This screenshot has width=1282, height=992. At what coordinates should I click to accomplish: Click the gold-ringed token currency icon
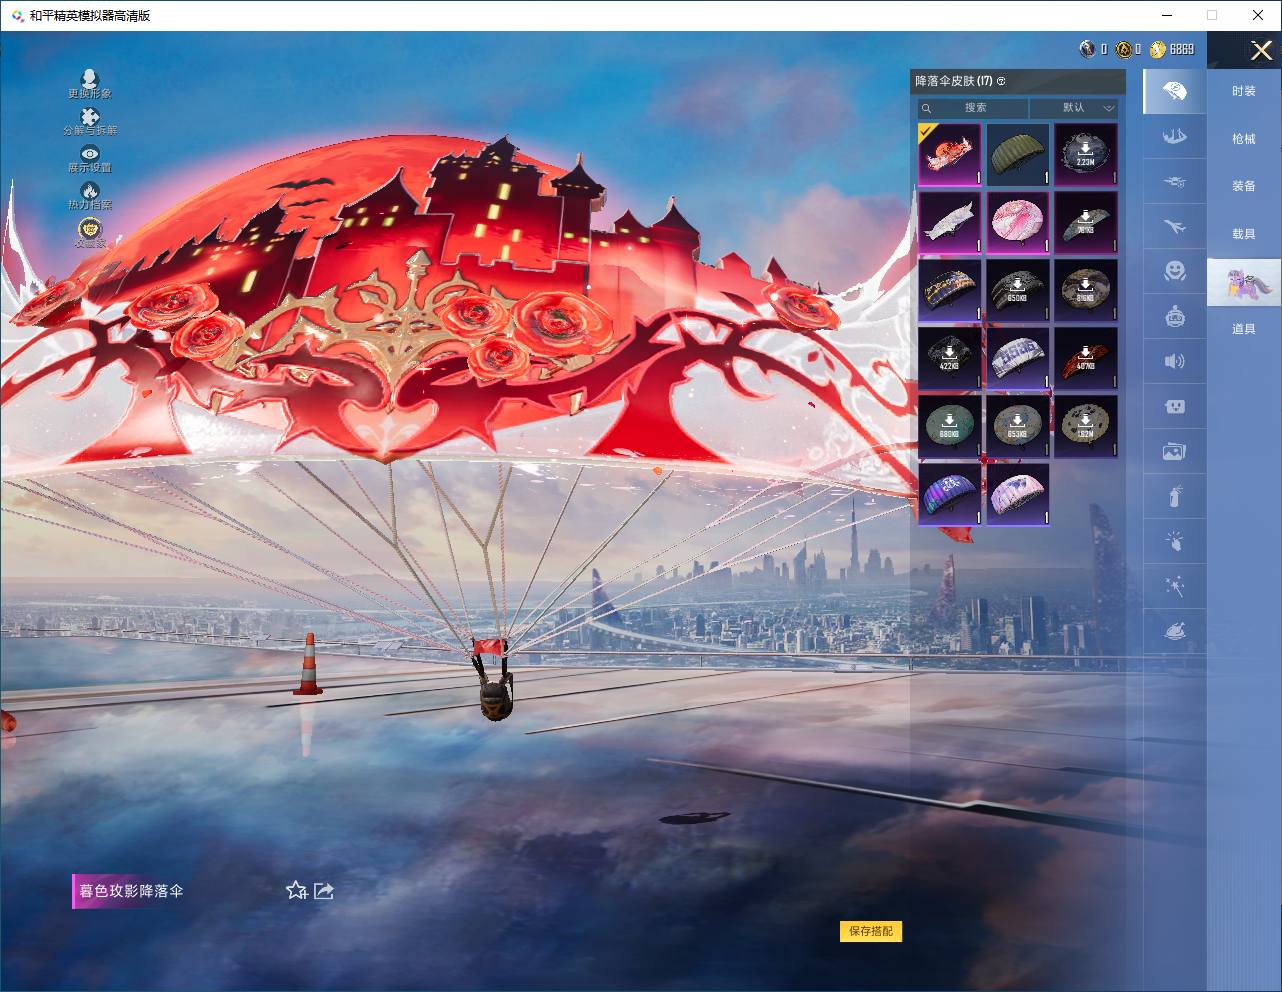click(1124, 49)
